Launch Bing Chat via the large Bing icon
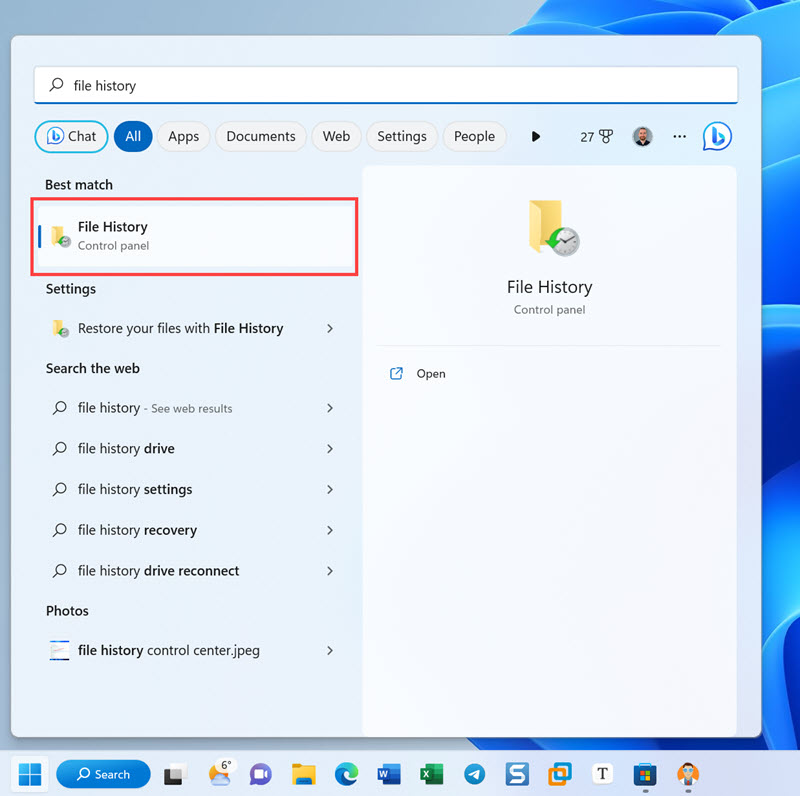 pos(717,136)
